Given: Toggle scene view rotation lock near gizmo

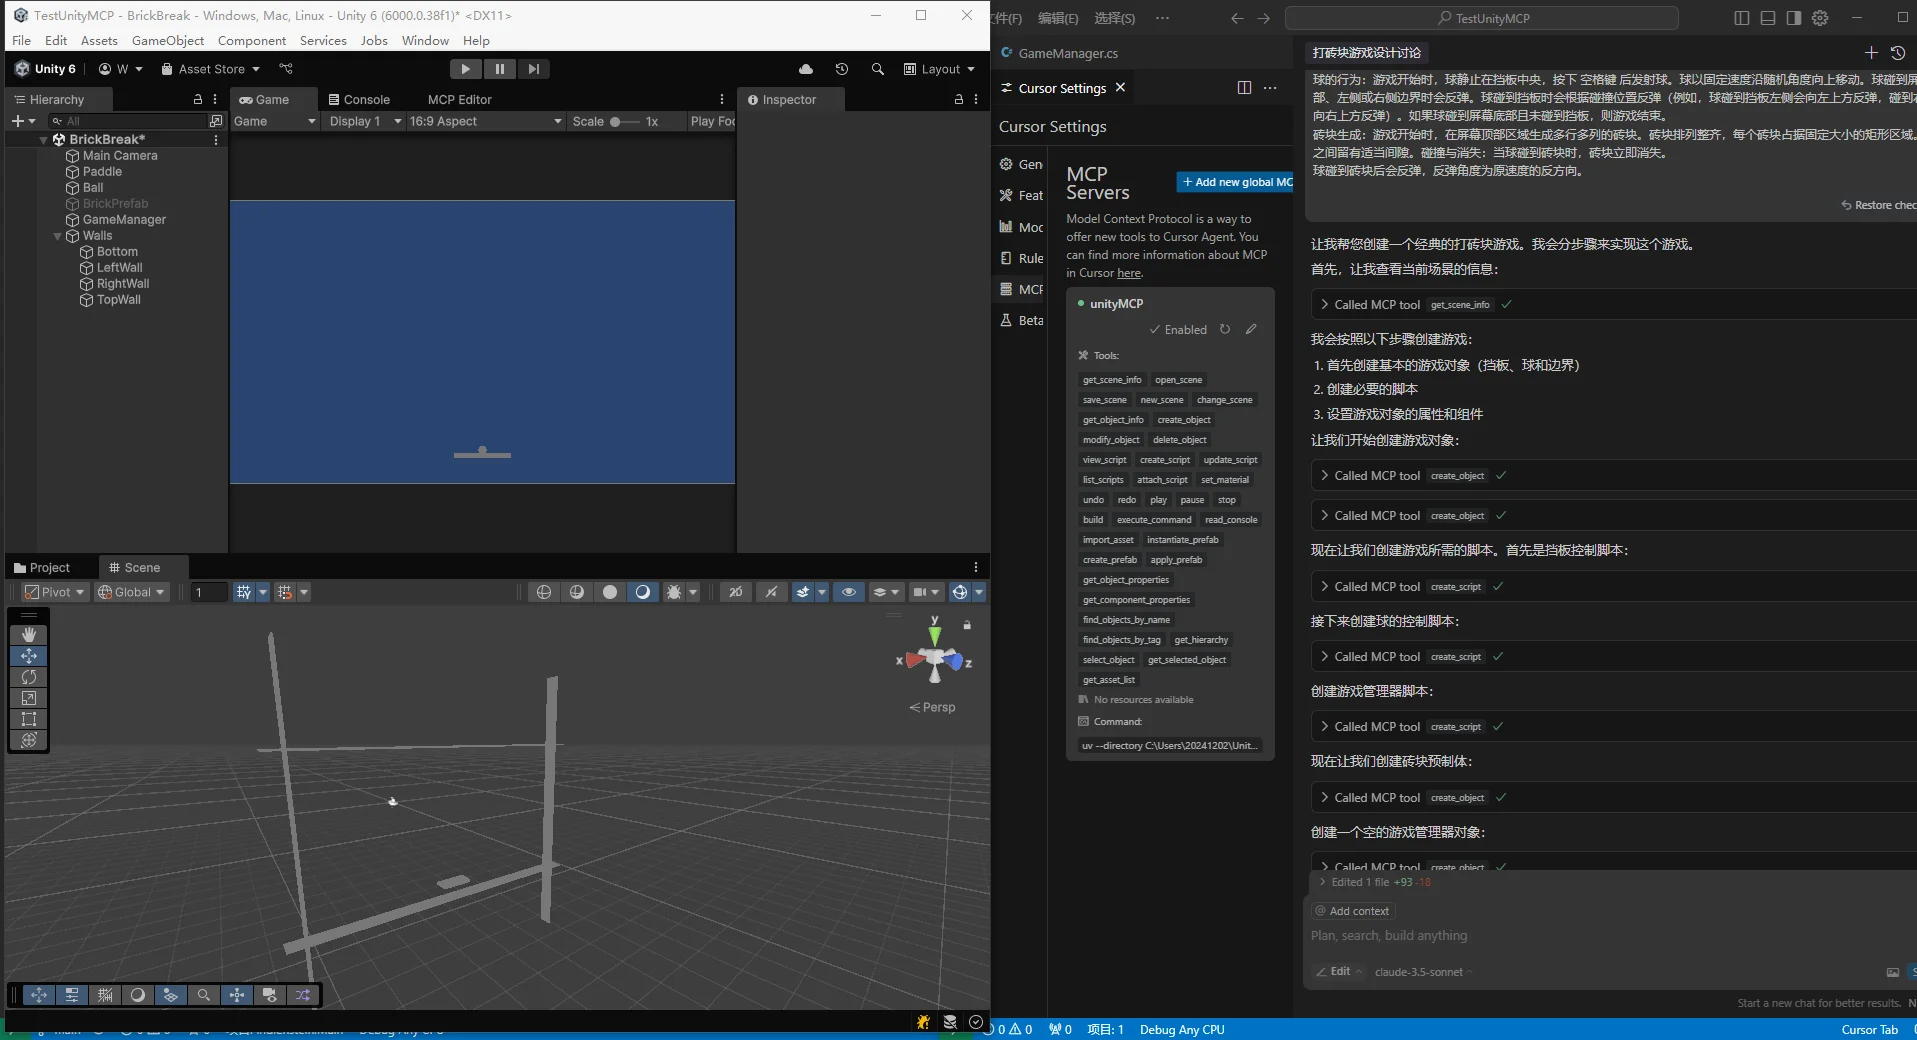Looking at the screenshot, I should tap(967, 624).
